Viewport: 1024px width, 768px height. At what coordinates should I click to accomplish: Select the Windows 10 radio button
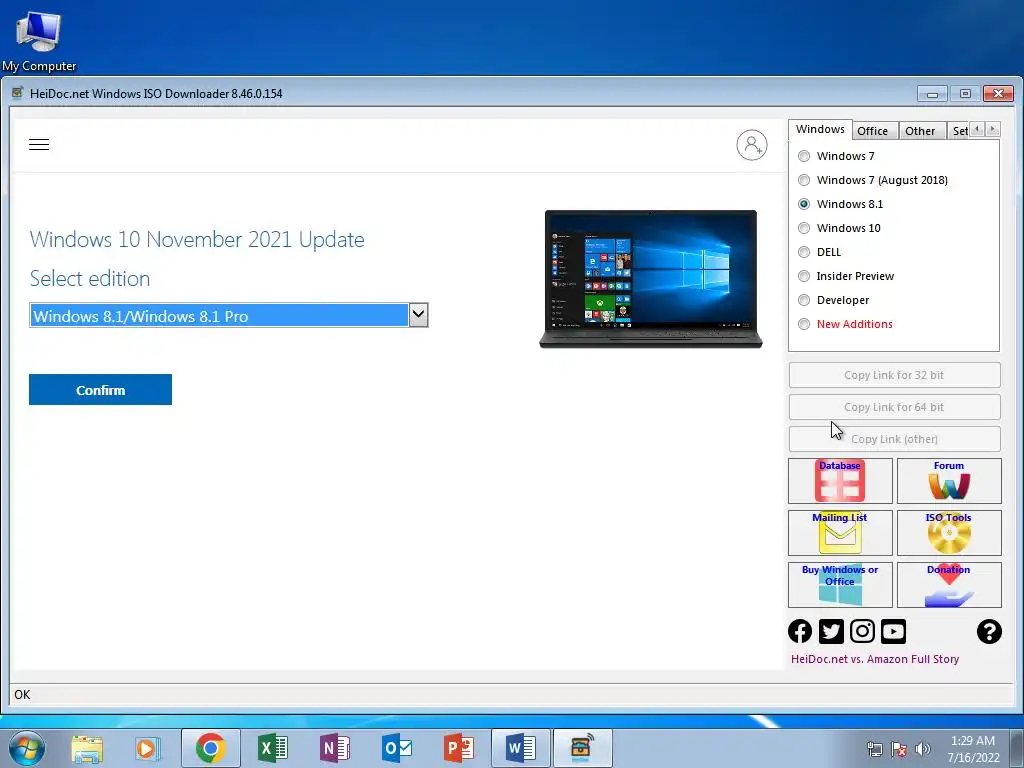point(804,228)
